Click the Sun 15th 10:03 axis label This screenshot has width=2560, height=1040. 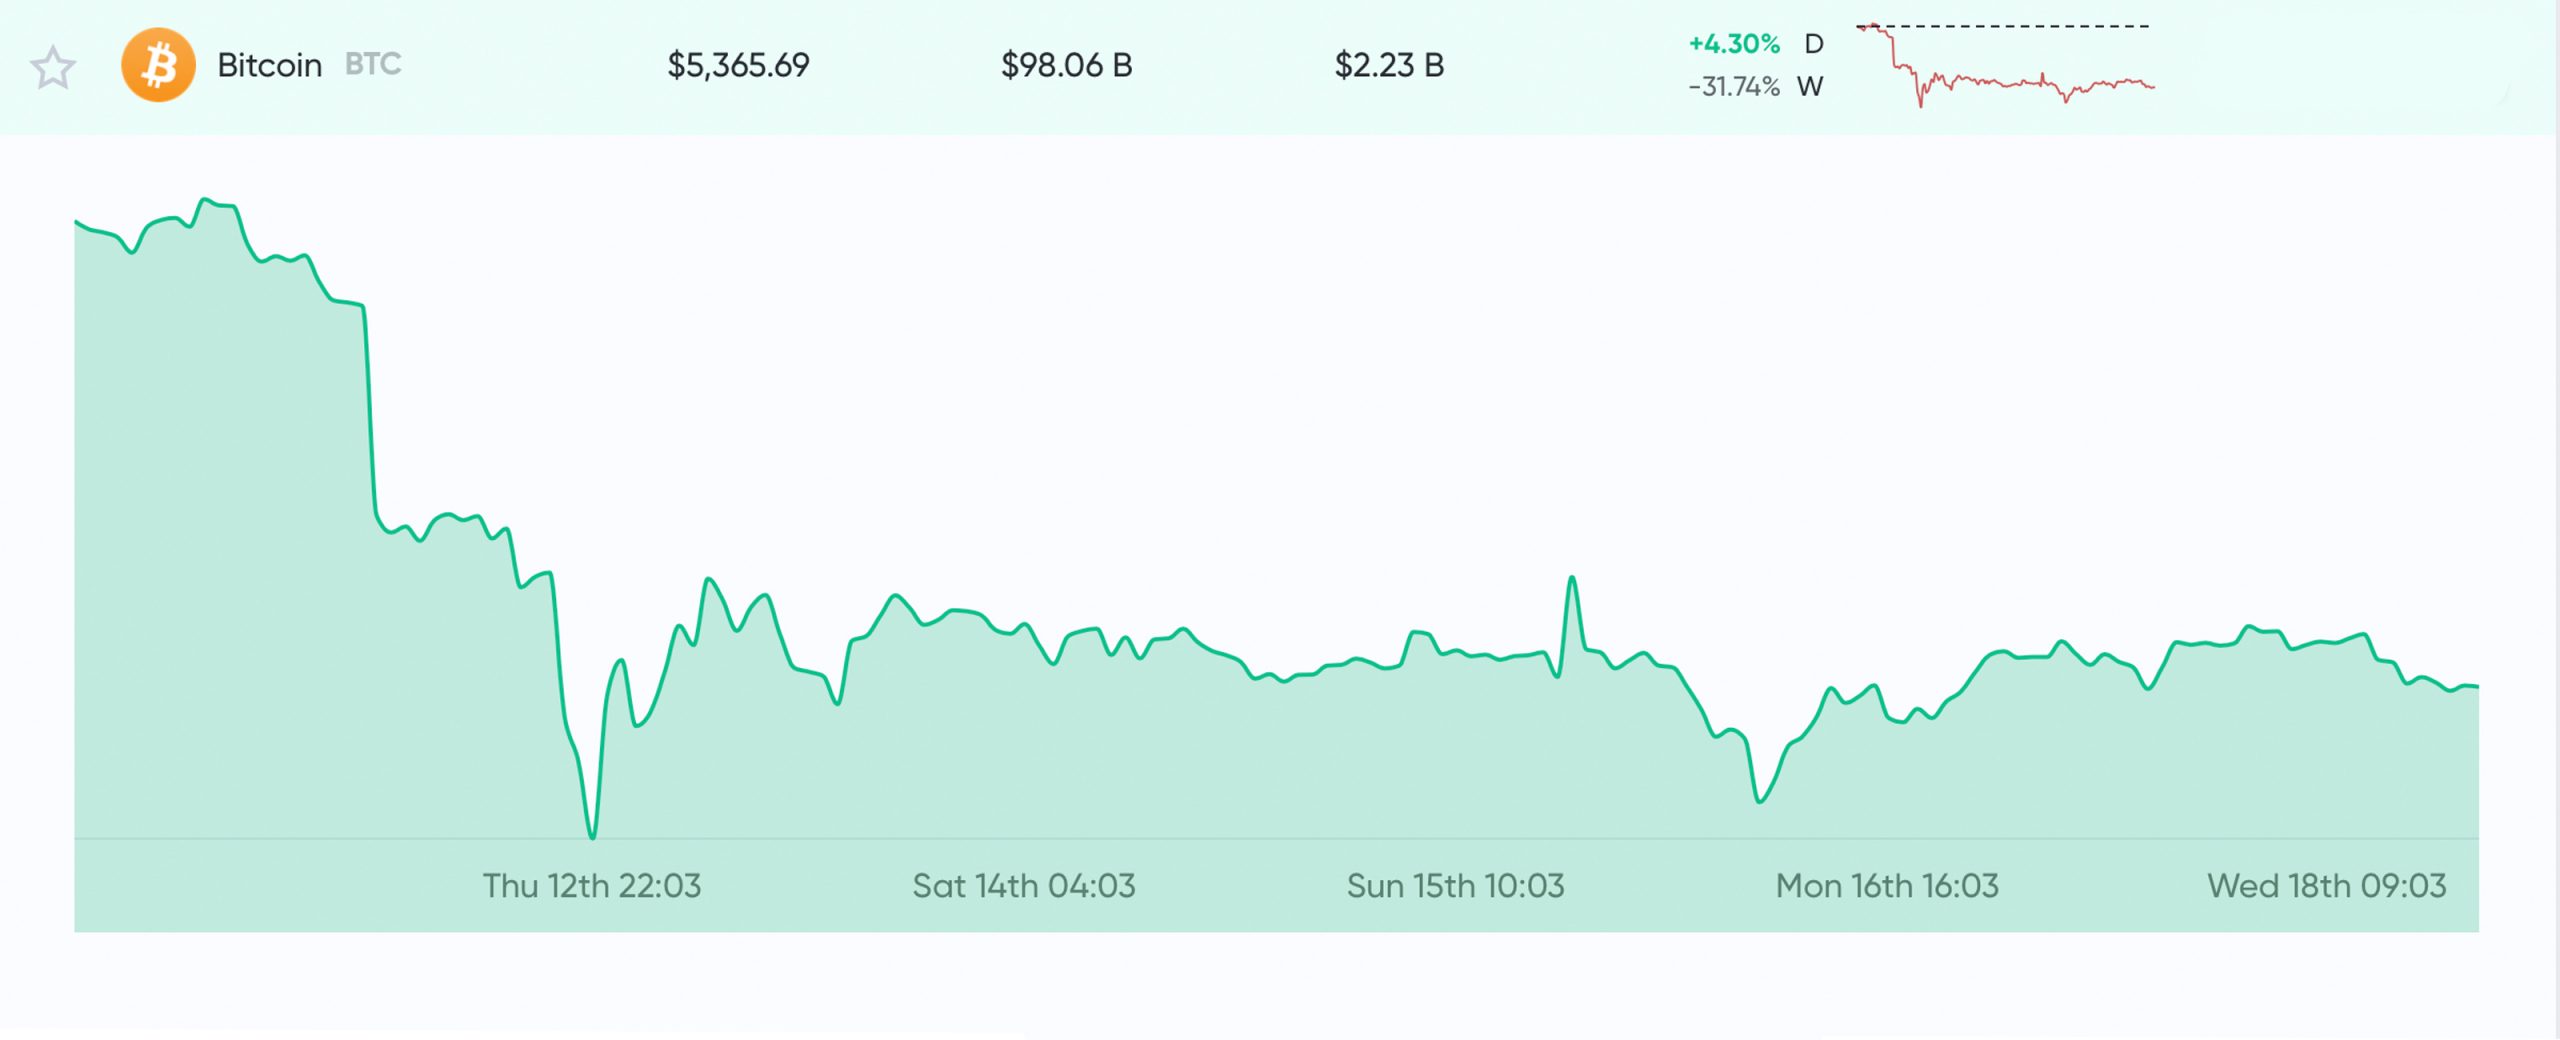1455,886
